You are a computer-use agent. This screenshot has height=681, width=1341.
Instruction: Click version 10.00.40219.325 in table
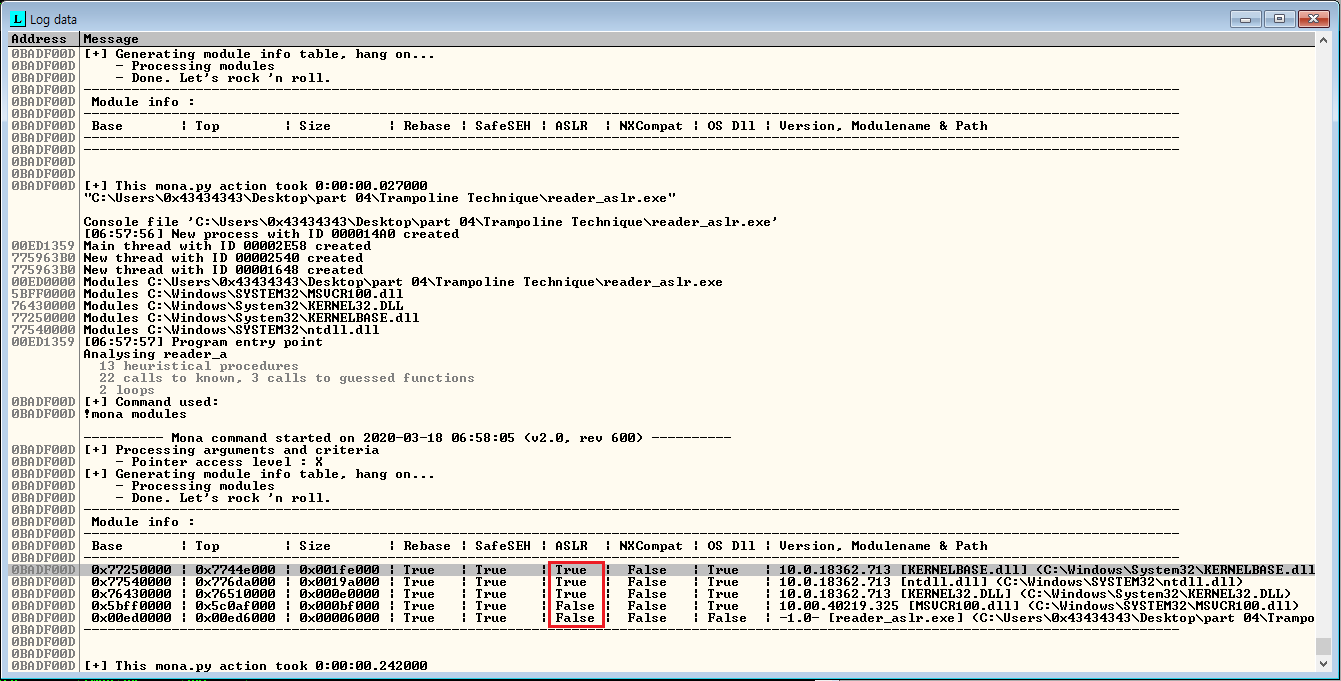tap(839, 606)
